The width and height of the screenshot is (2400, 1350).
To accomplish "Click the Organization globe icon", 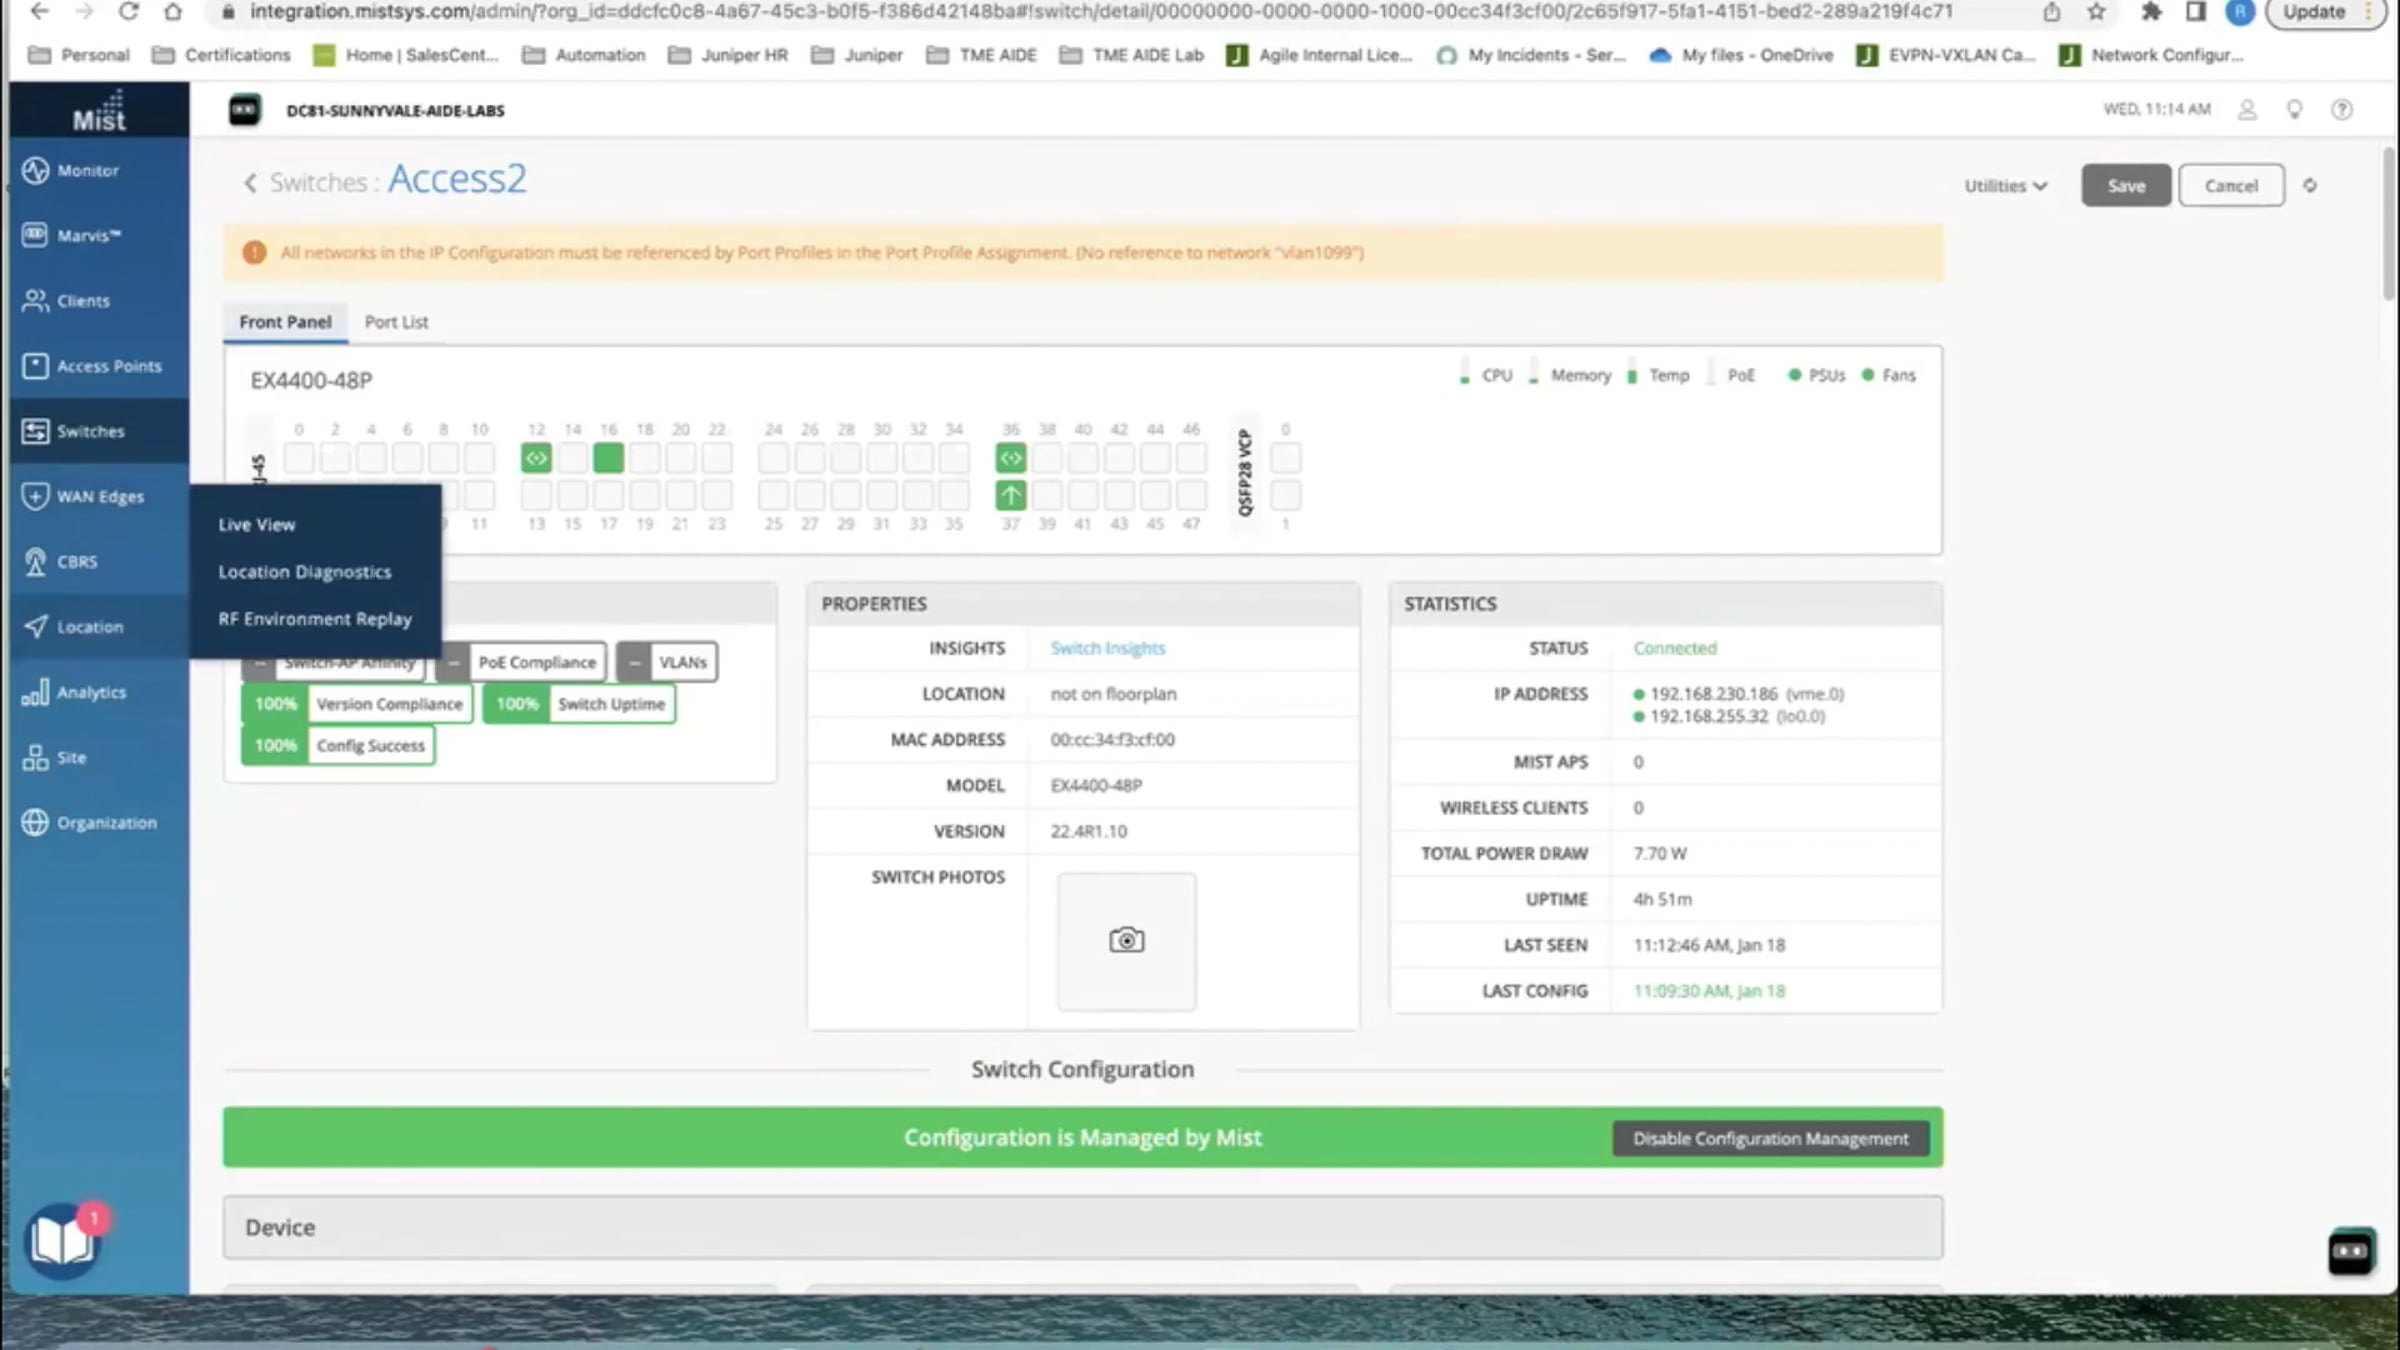I will [35, 822].
